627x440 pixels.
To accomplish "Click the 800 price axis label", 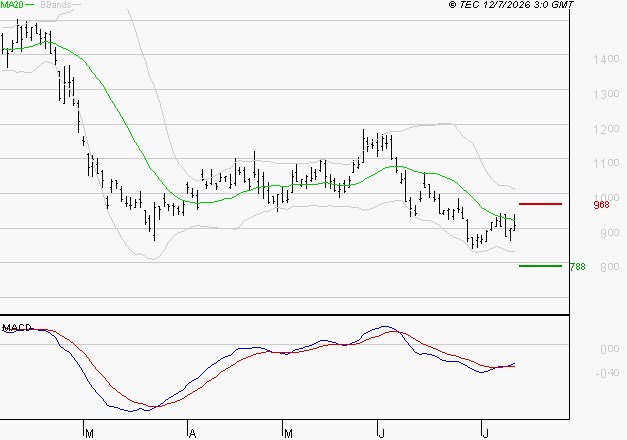I will click(x=610, y=267).
